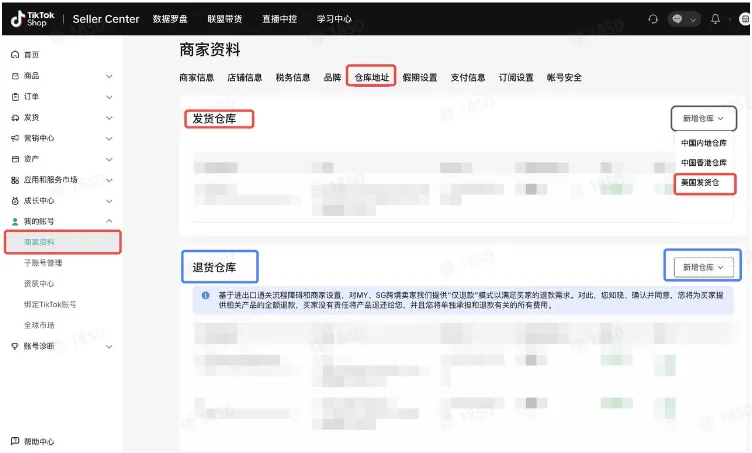Click the 退货仓库 section heading
Image resolution: width=752 pixels, height=453 pixels.
coord(214,267)
